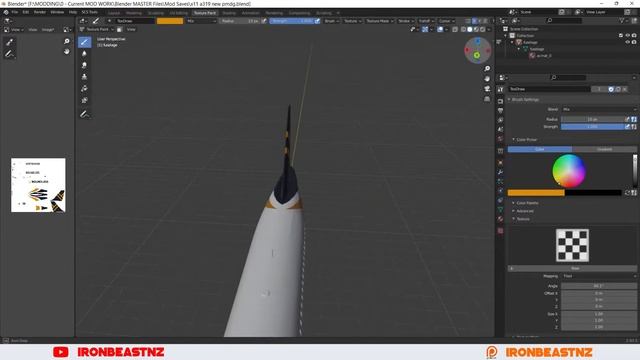Switch perspective/orthographic grid gizmo
This screenshot has width=640, height=360.
coord(487,99)
